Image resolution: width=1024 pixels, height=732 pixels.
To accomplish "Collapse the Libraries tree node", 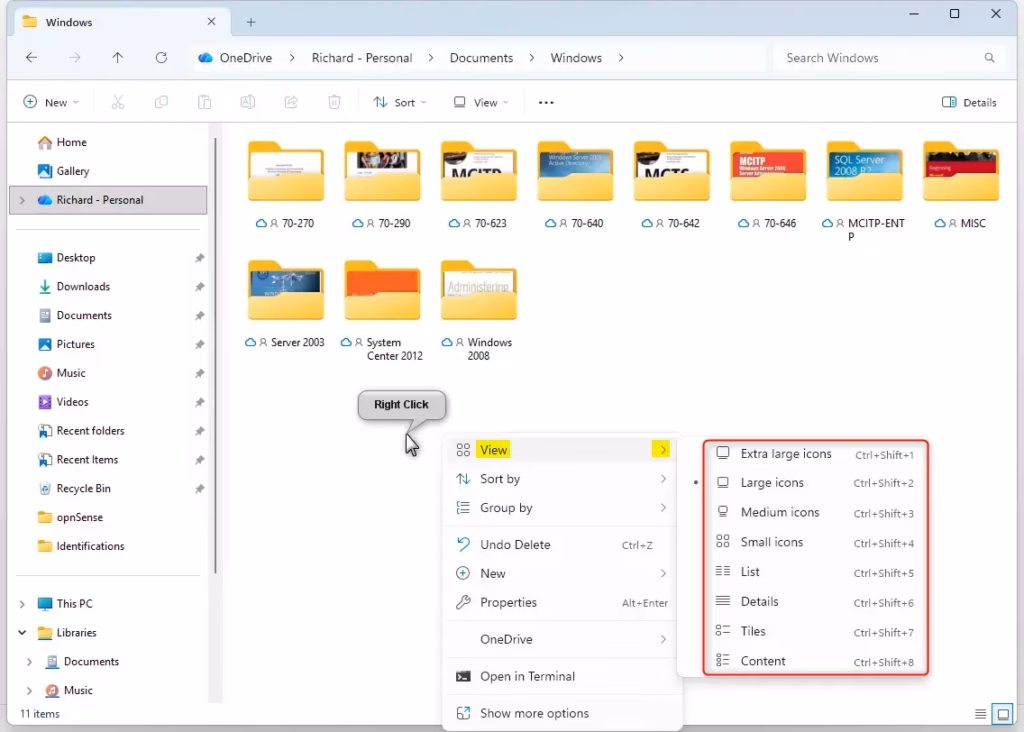I will [22, 633].
